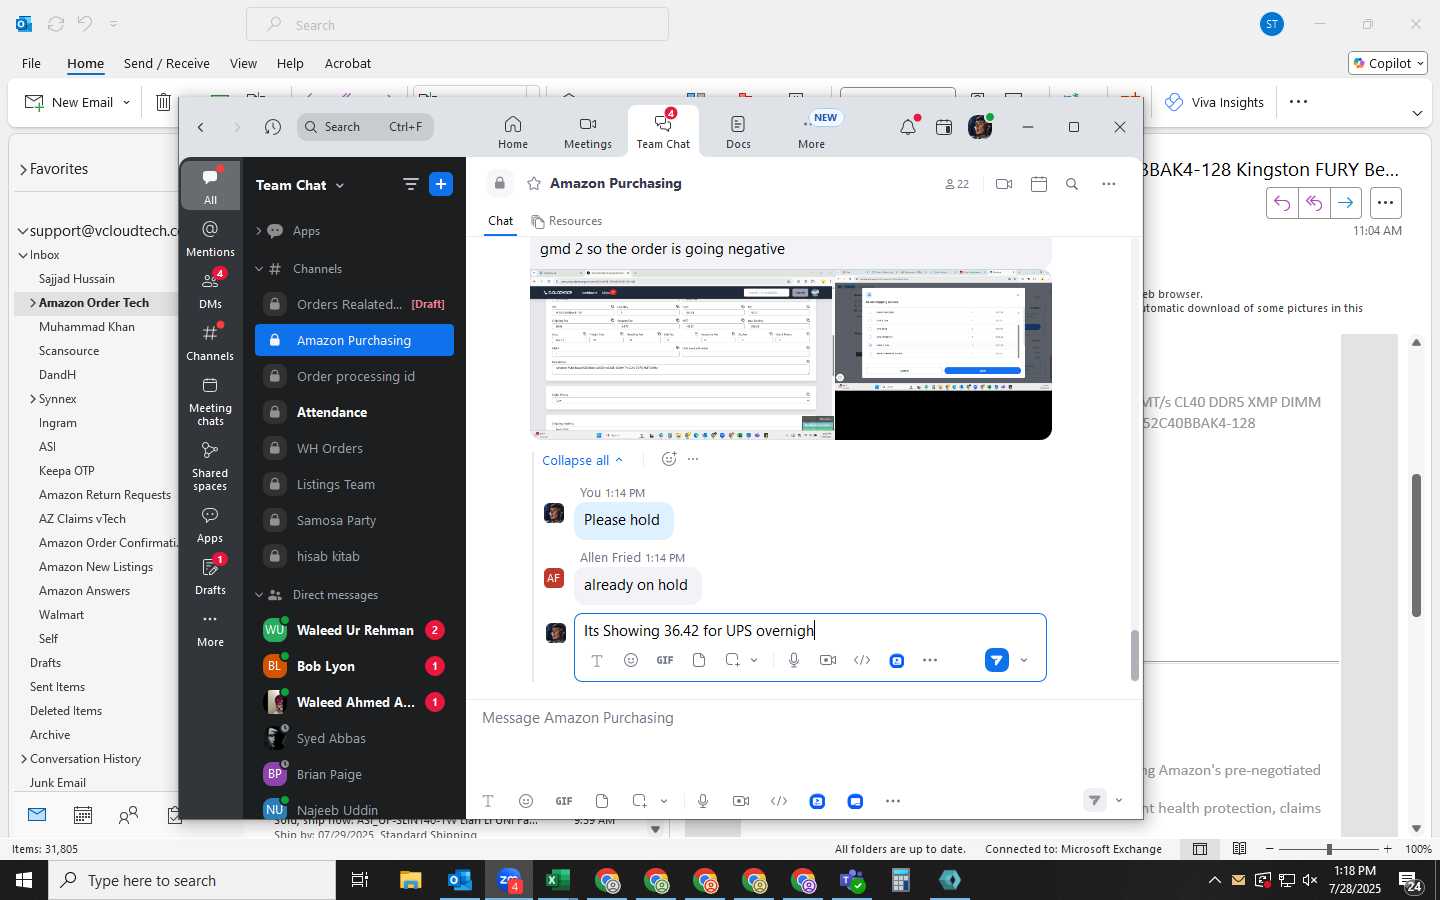Open Outlook File menu
Screen dimensions: 1440x900
pyautogui.click(x=31, y=63)
